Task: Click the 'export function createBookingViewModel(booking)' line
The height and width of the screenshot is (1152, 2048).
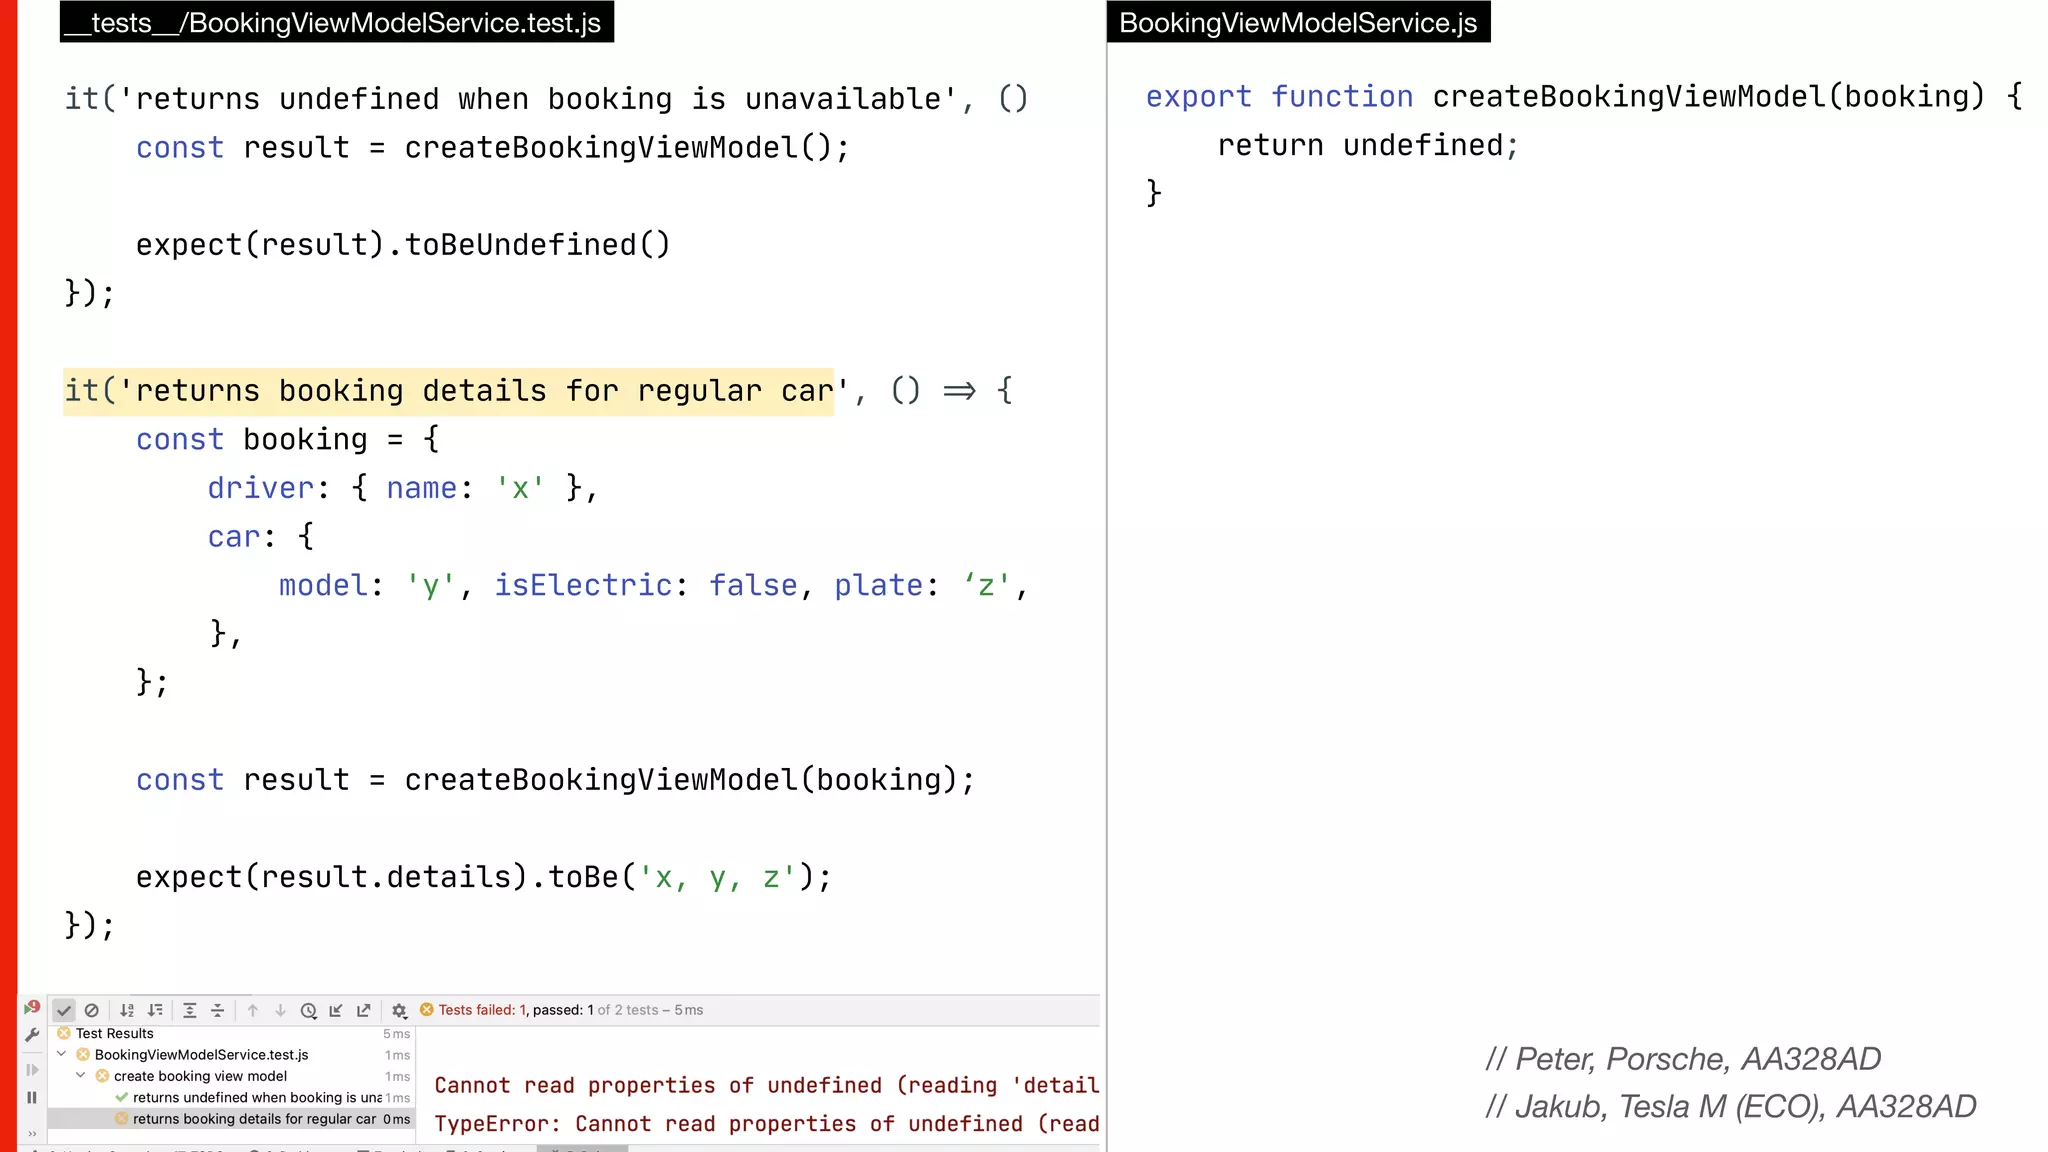Action: [1583, 97]
